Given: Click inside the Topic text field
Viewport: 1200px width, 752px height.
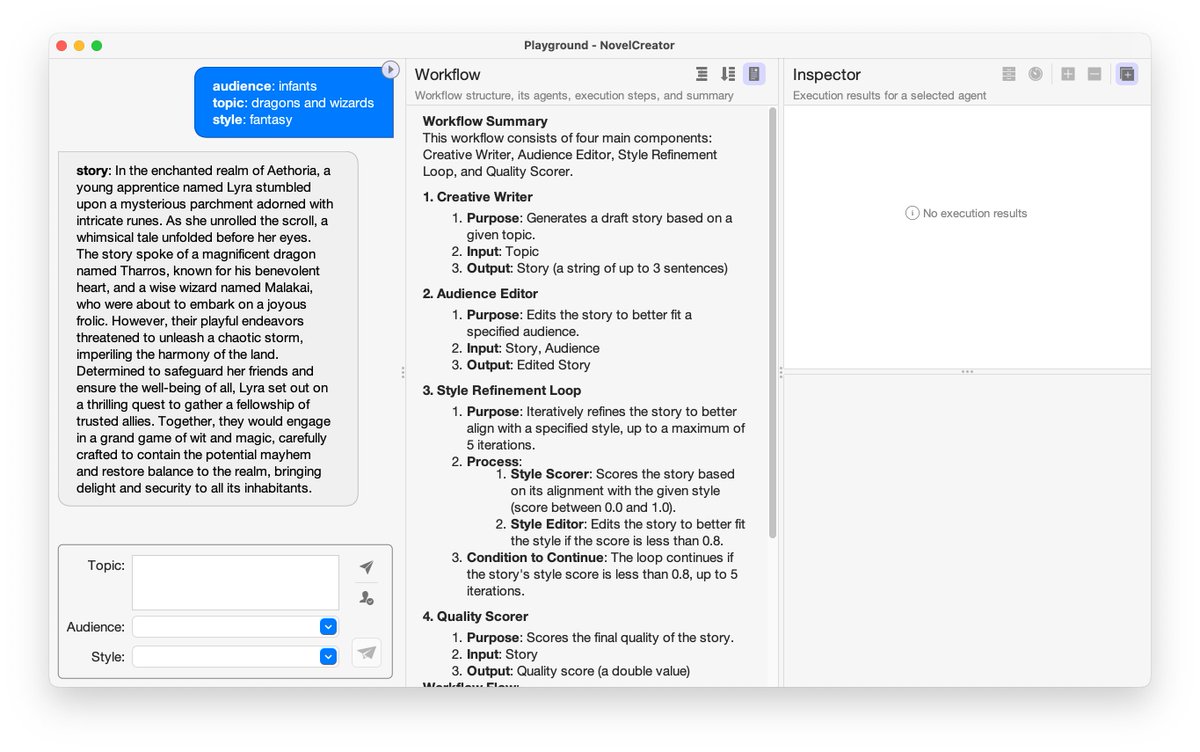Looking at the screenshot, I should pyautogui.click(x=235, y=582).
